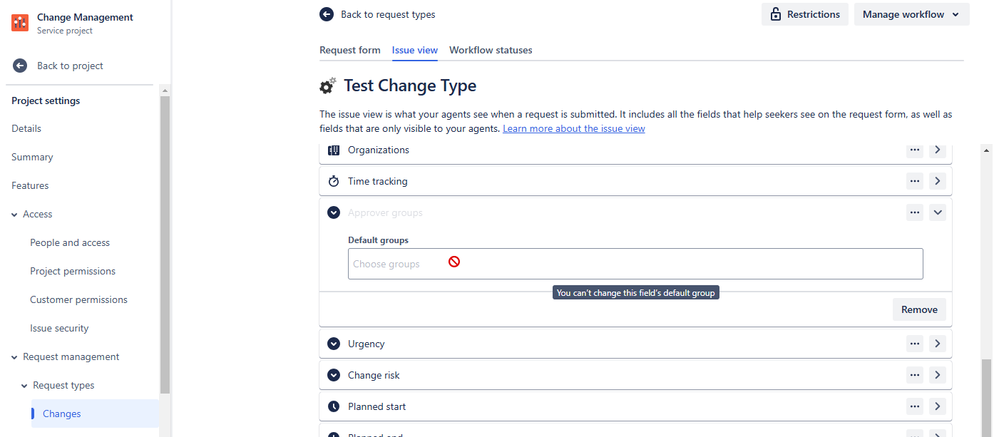This screenshot has width=999, height=437.
Task: Switch to the Request form tab
Action: click(350, 50)
